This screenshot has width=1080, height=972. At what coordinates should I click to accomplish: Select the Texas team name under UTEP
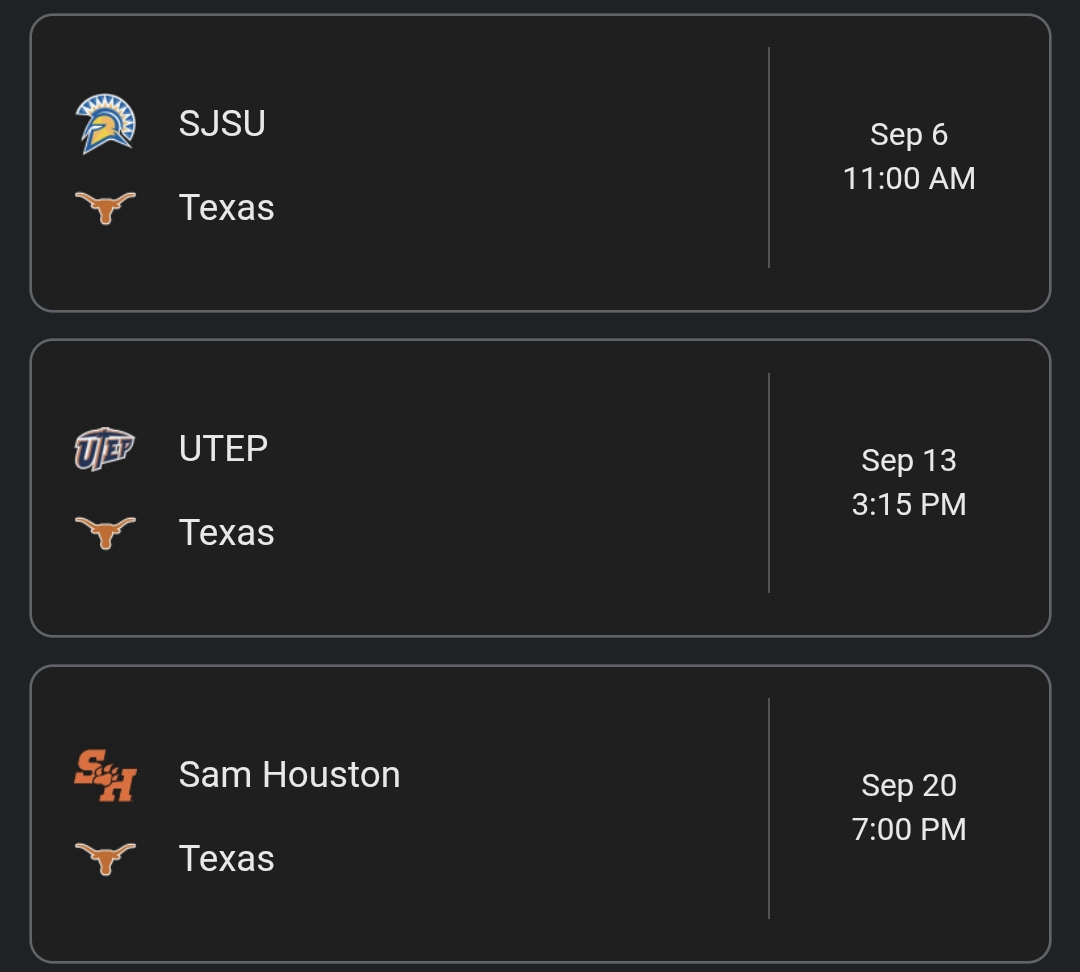pos(226,532)
